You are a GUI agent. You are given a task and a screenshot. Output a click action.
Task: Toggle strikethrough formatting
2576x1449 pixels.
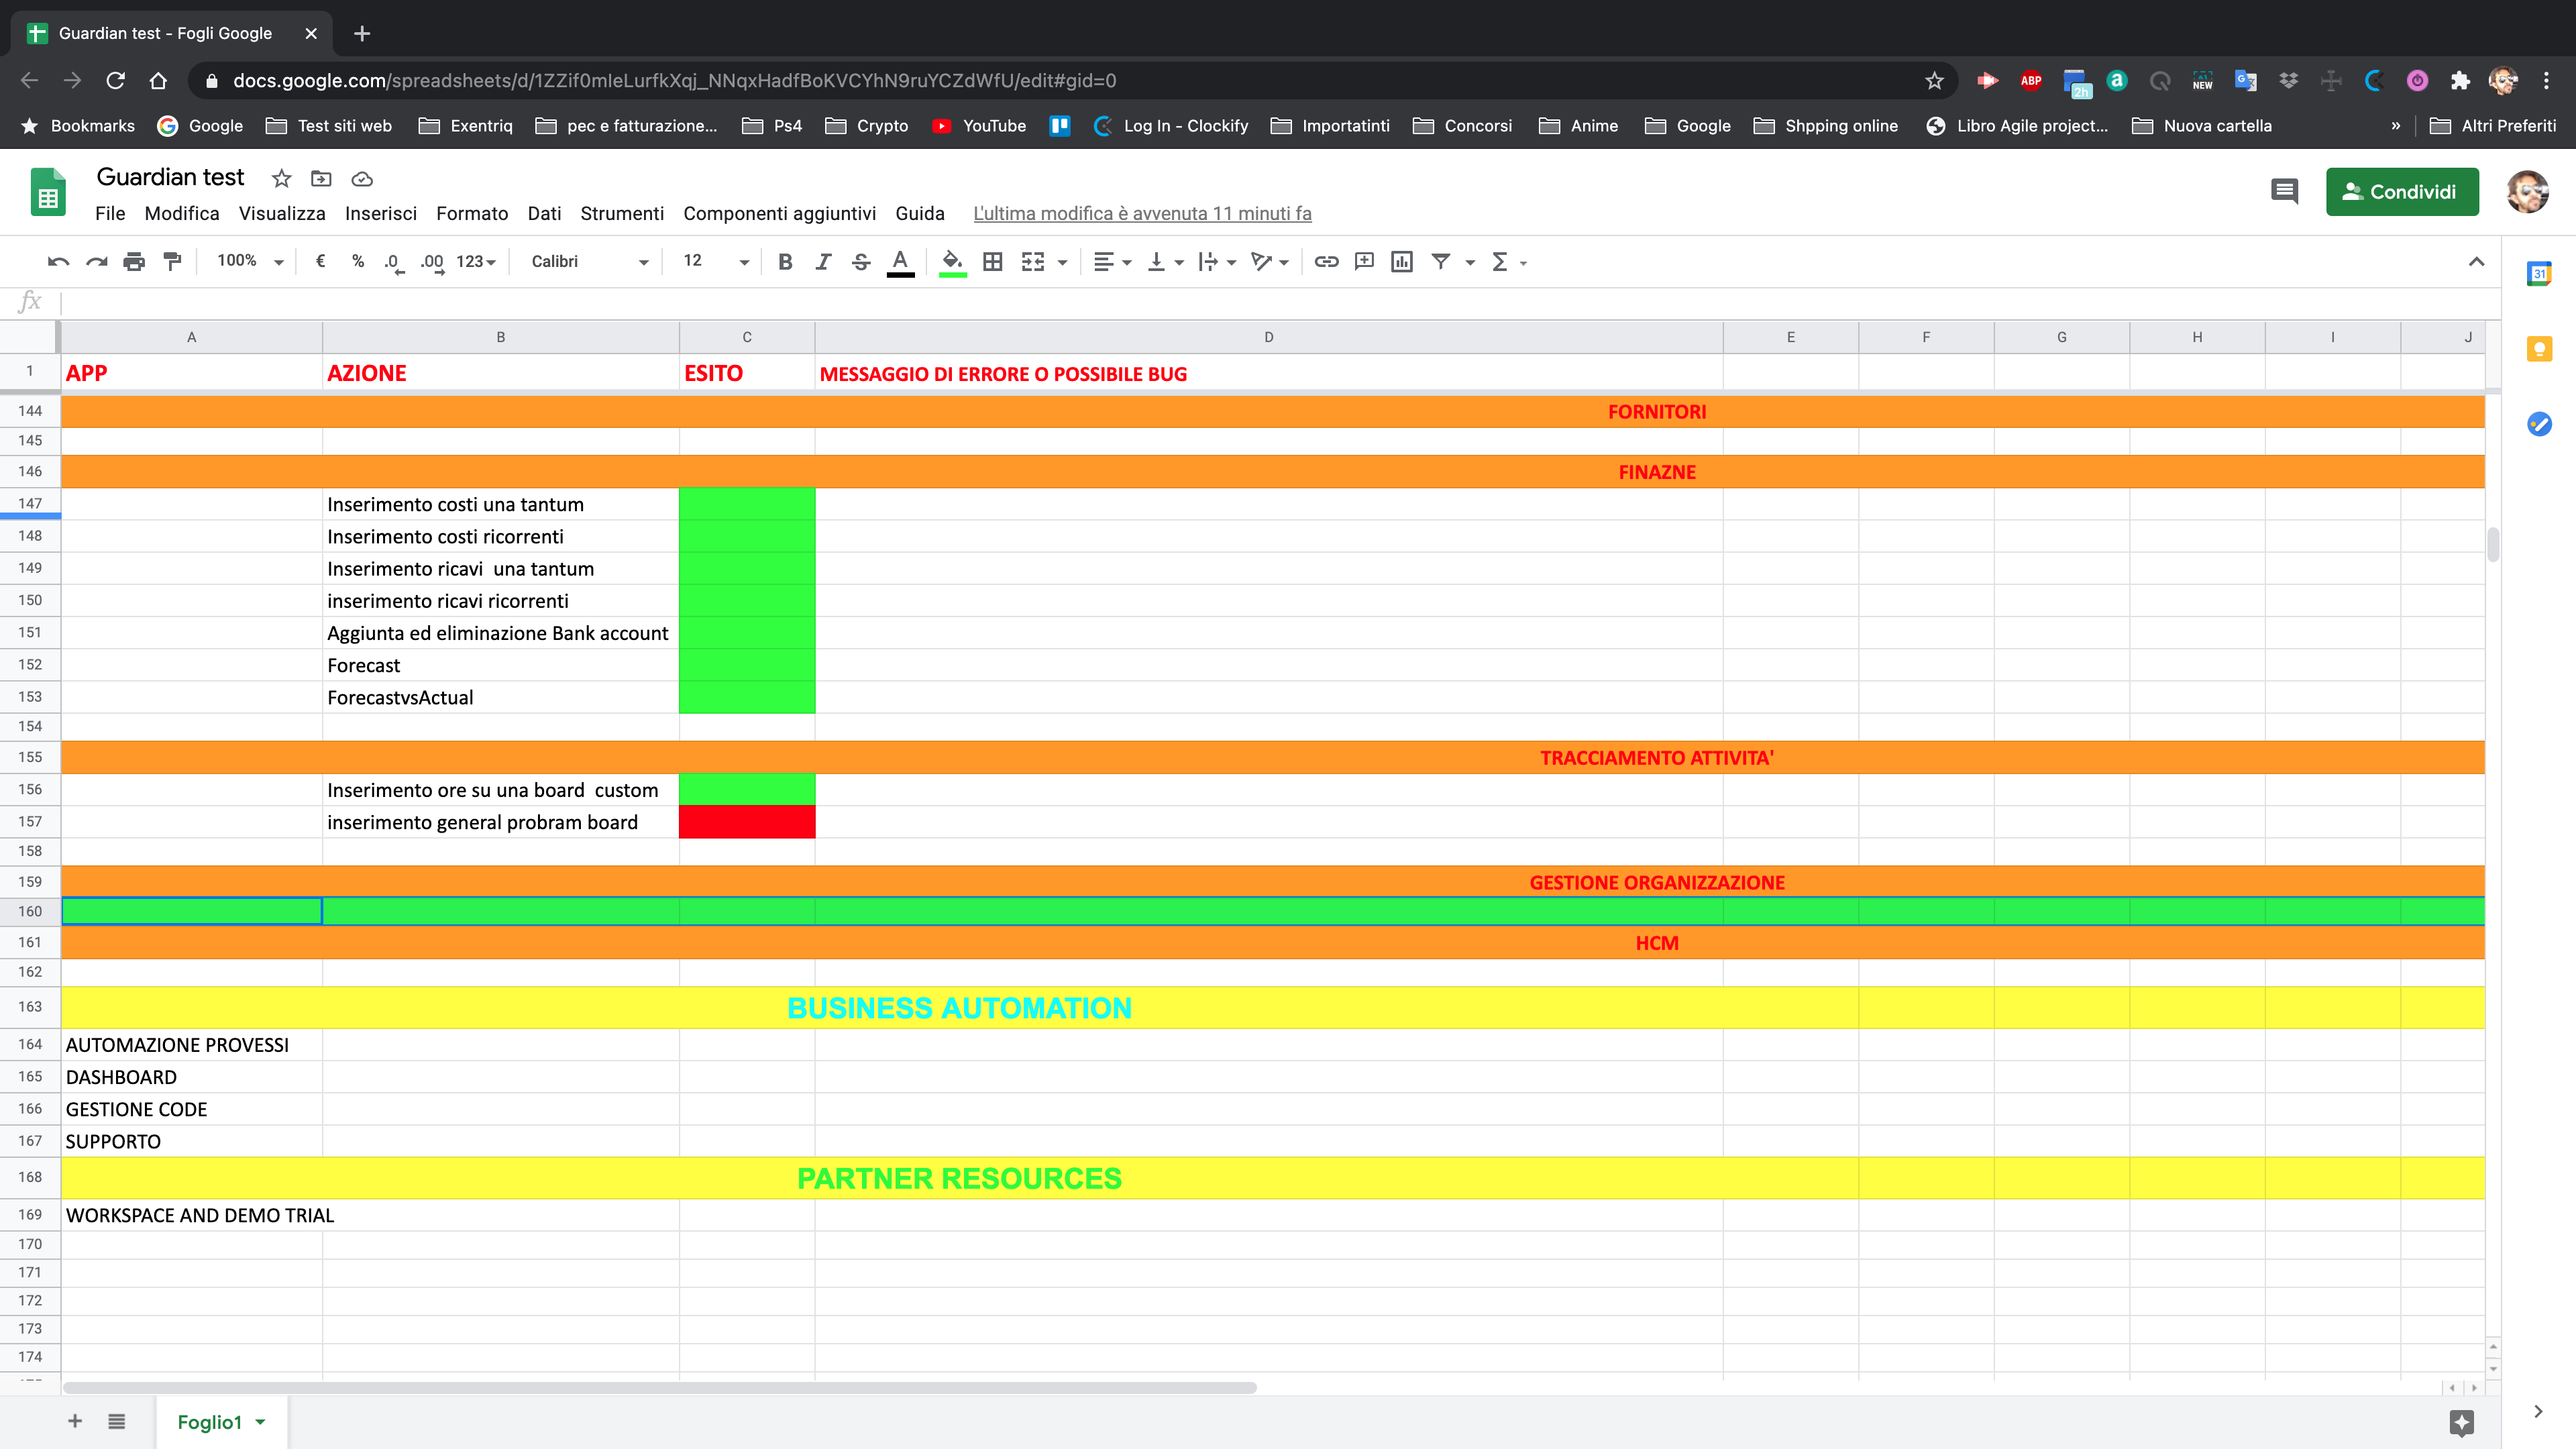(861, 262)
